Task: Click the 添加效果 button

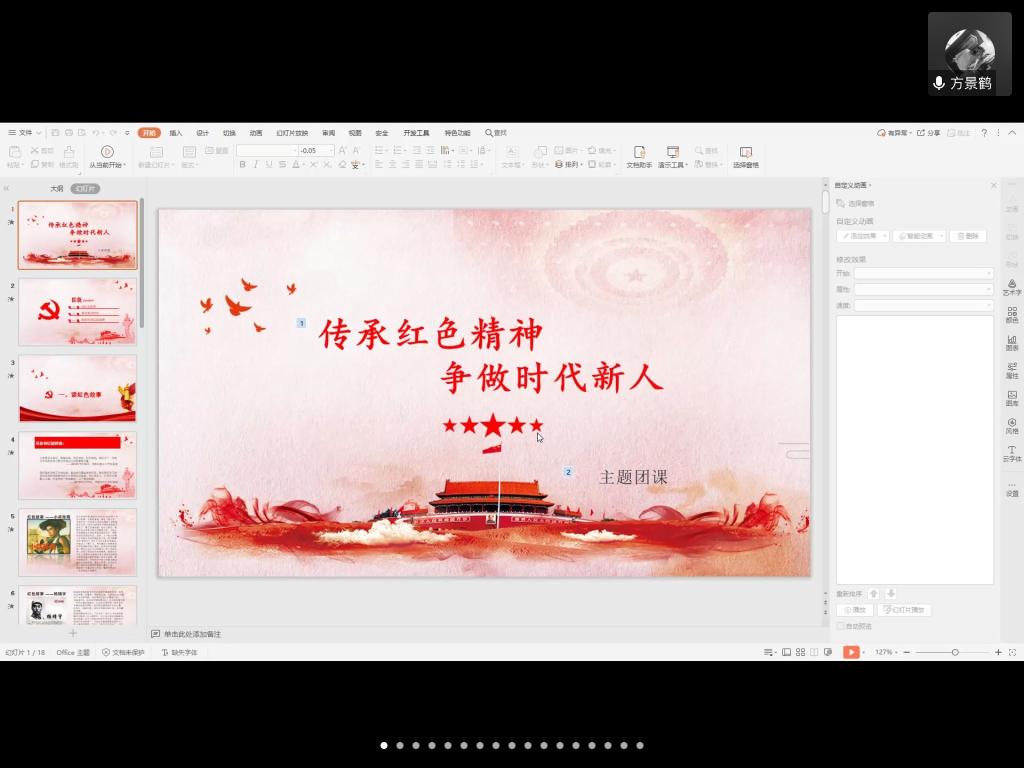Action: click(863, 236)
